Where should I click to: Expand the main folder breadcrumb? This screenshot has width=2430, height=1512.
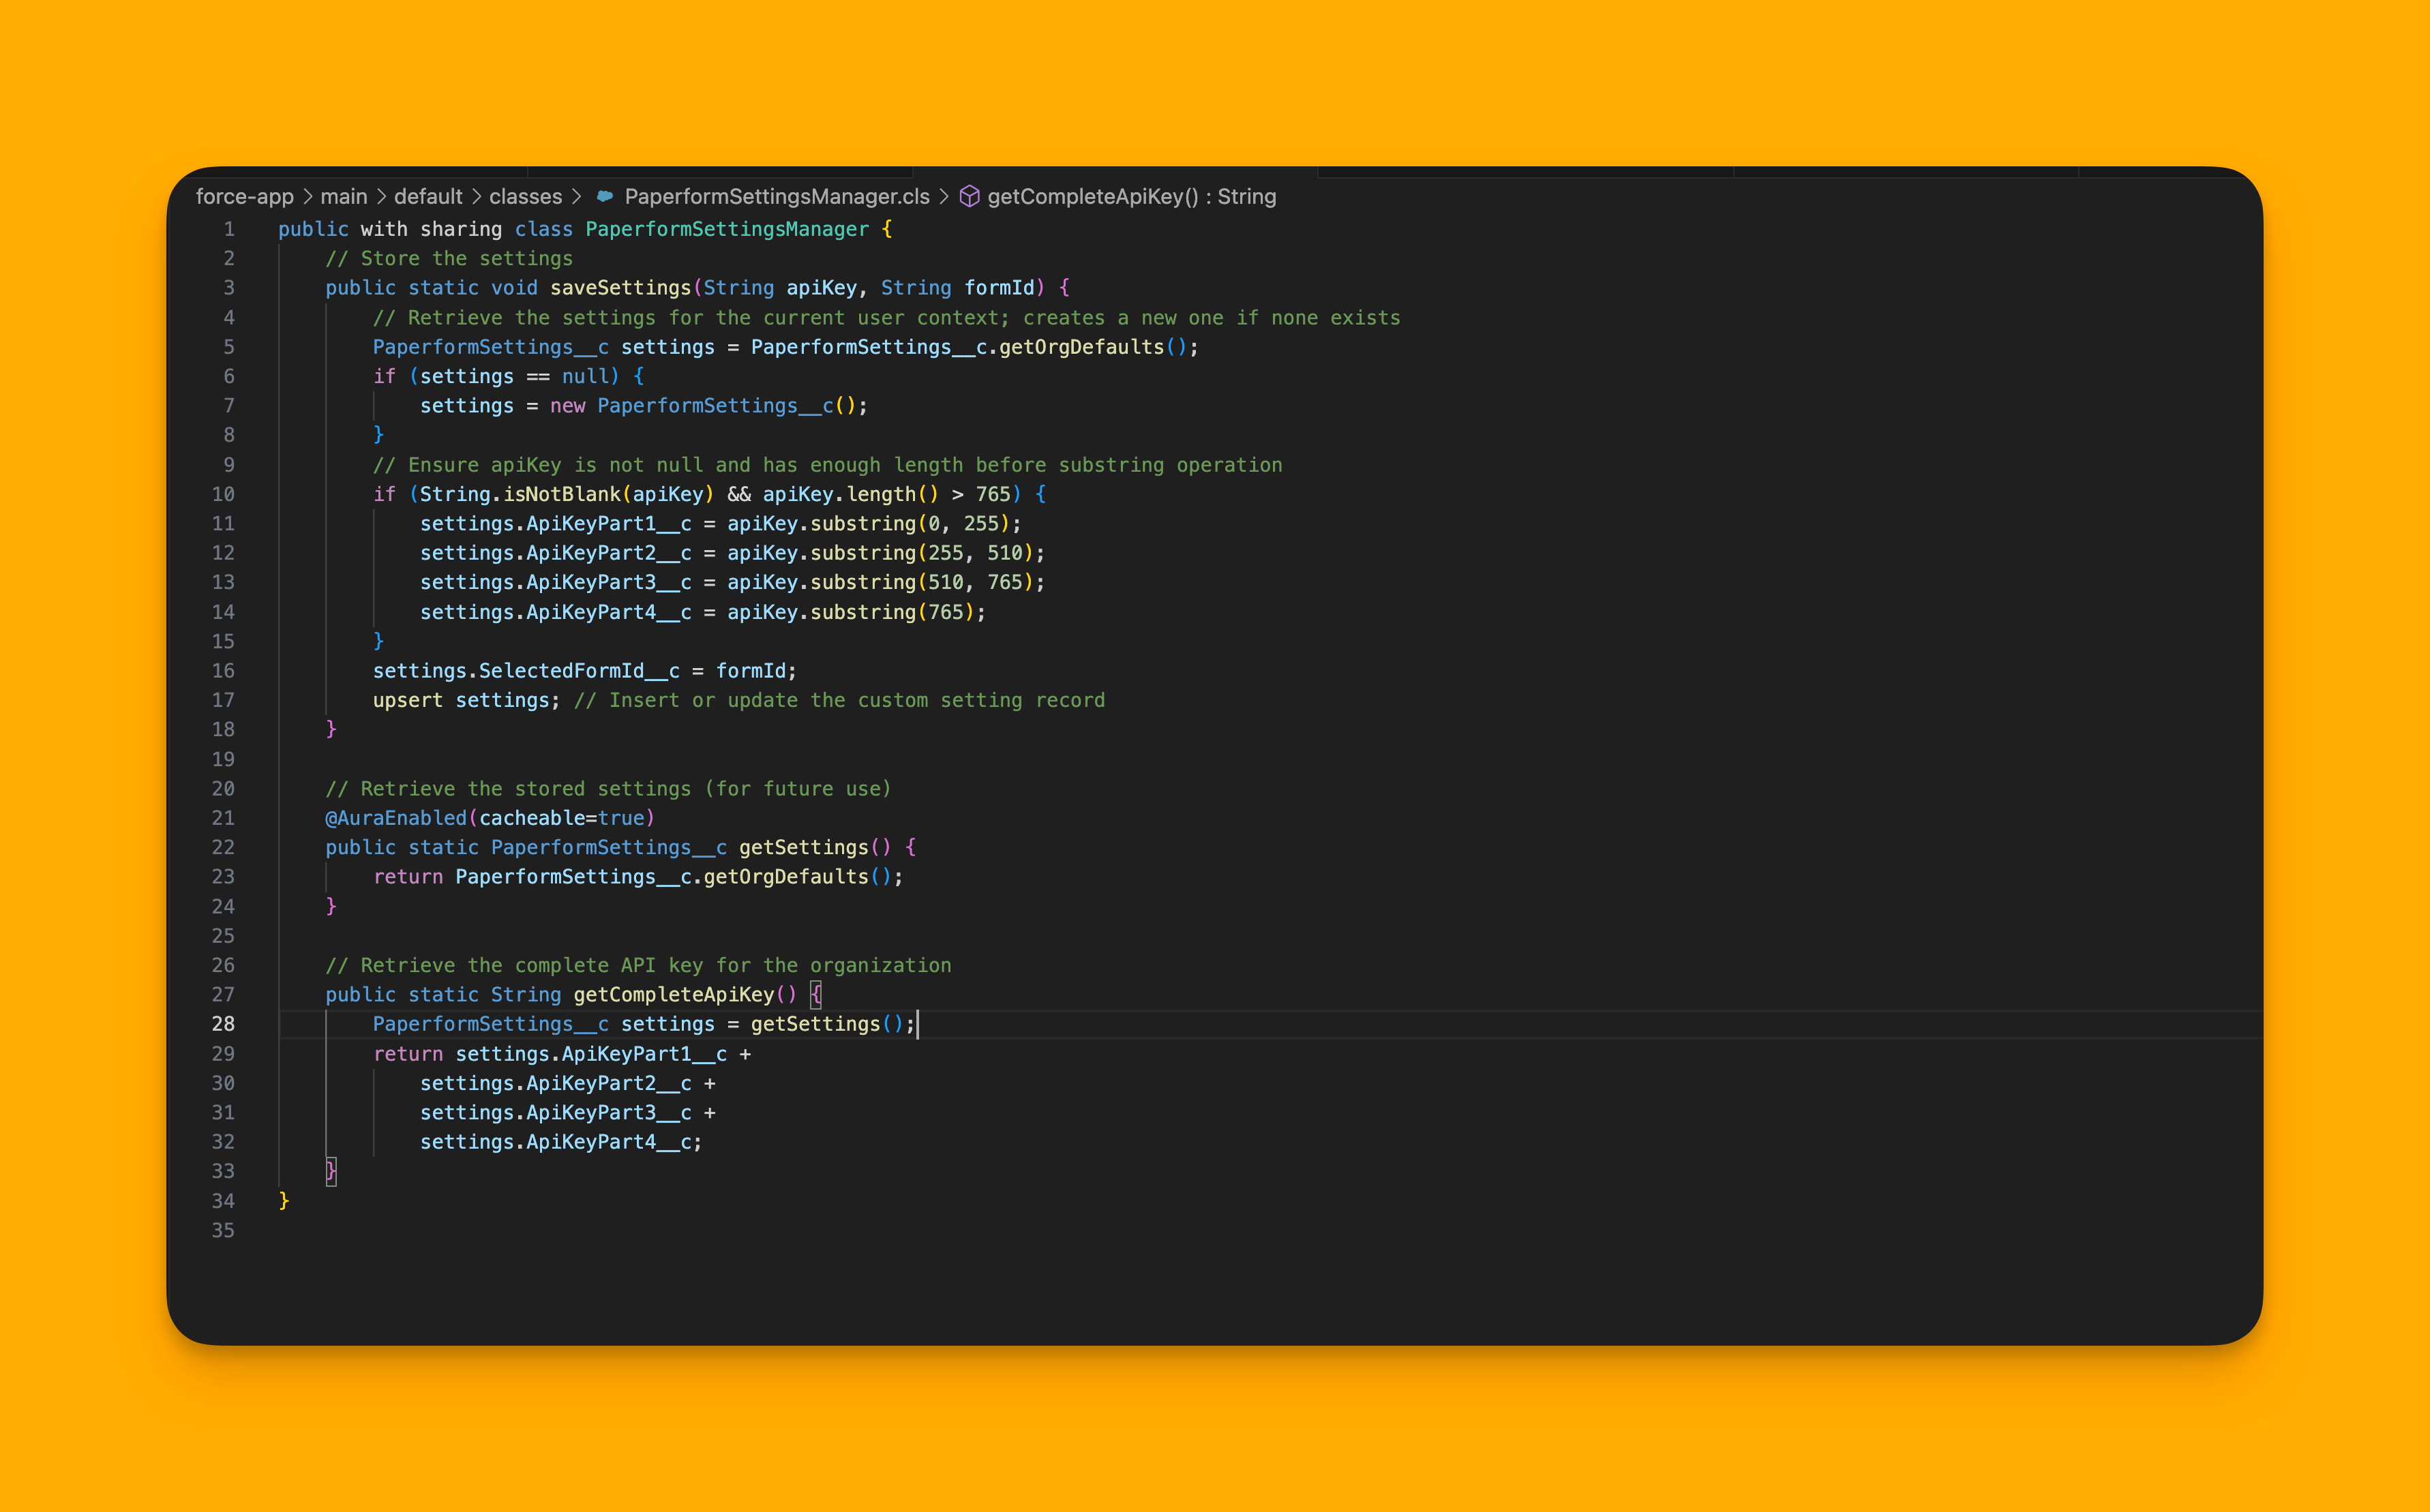point(344,196)
